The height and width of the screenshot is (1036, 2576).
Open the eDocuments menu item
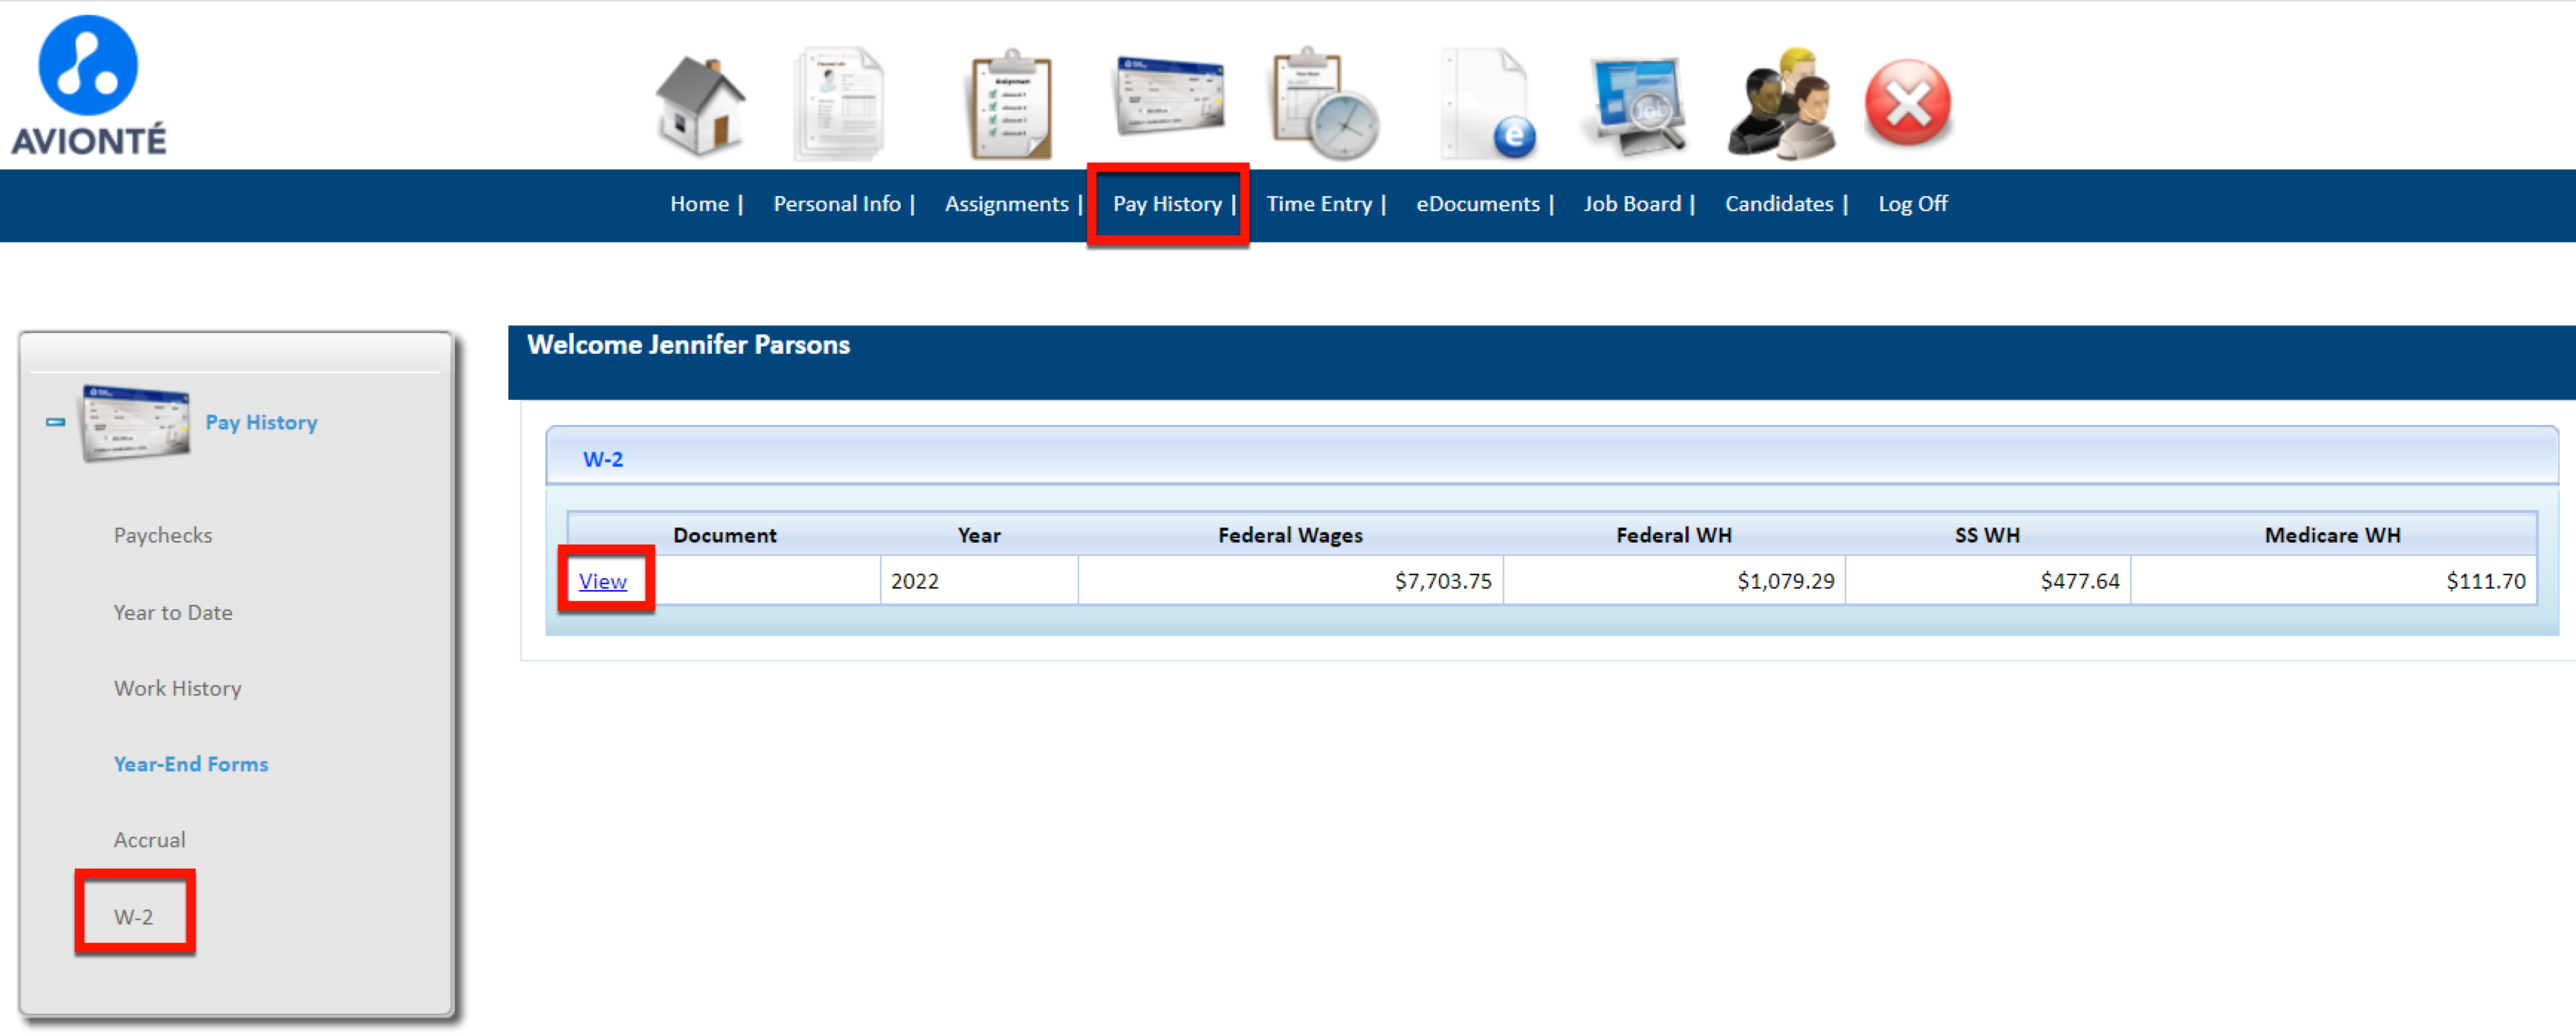tap(1478, 204)
